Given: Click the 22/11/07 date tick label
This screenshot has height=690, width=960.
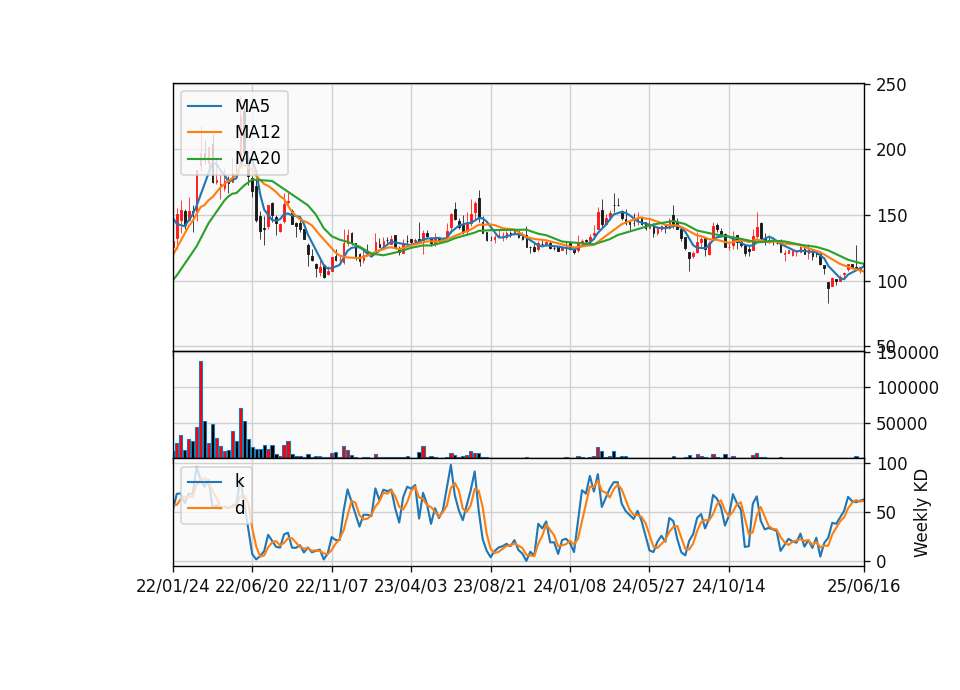Looking at the screenshot, I should tap(331, 586).
